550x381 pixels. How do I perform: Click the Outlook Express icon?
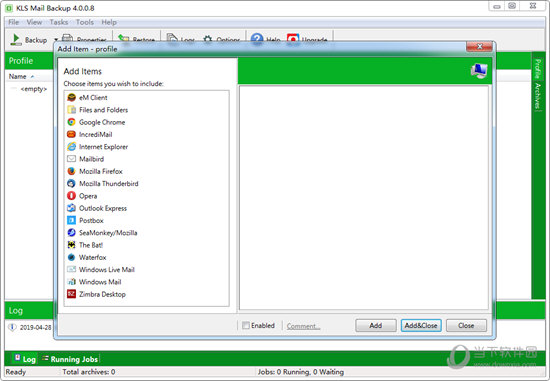(72, 208)
